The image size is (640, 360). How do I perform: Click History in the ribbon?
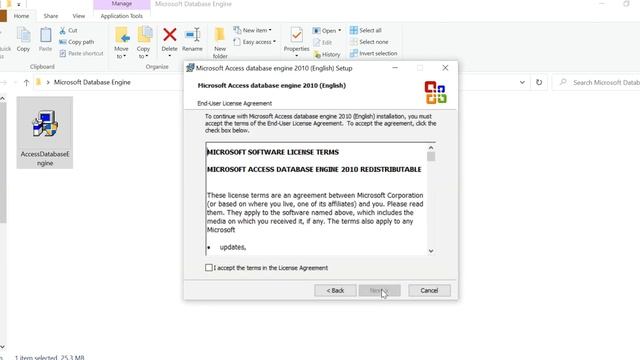(327, 54)
